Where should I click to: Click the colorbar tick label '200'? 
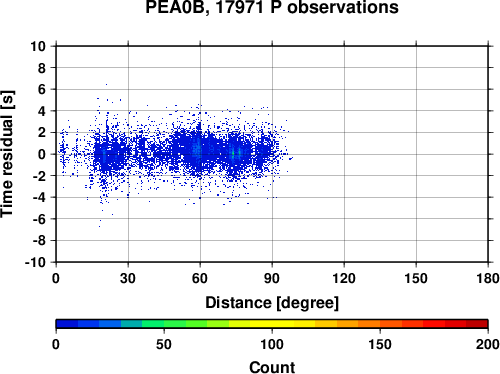tap(488, 344)
